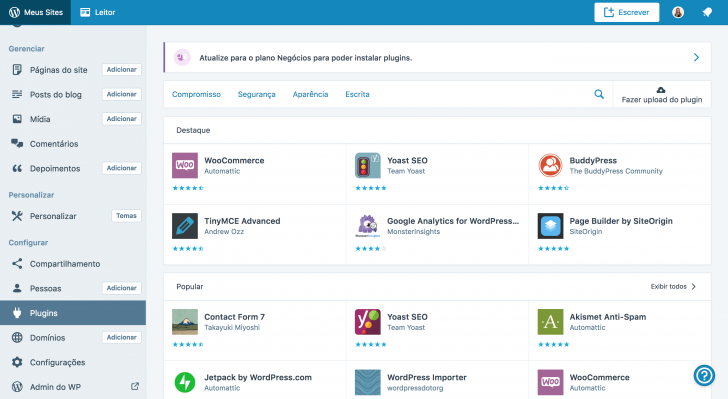Screen dimensions: 728x399
Task: Click the Akismet Anti-Spam title
Action: click(608, 317)
